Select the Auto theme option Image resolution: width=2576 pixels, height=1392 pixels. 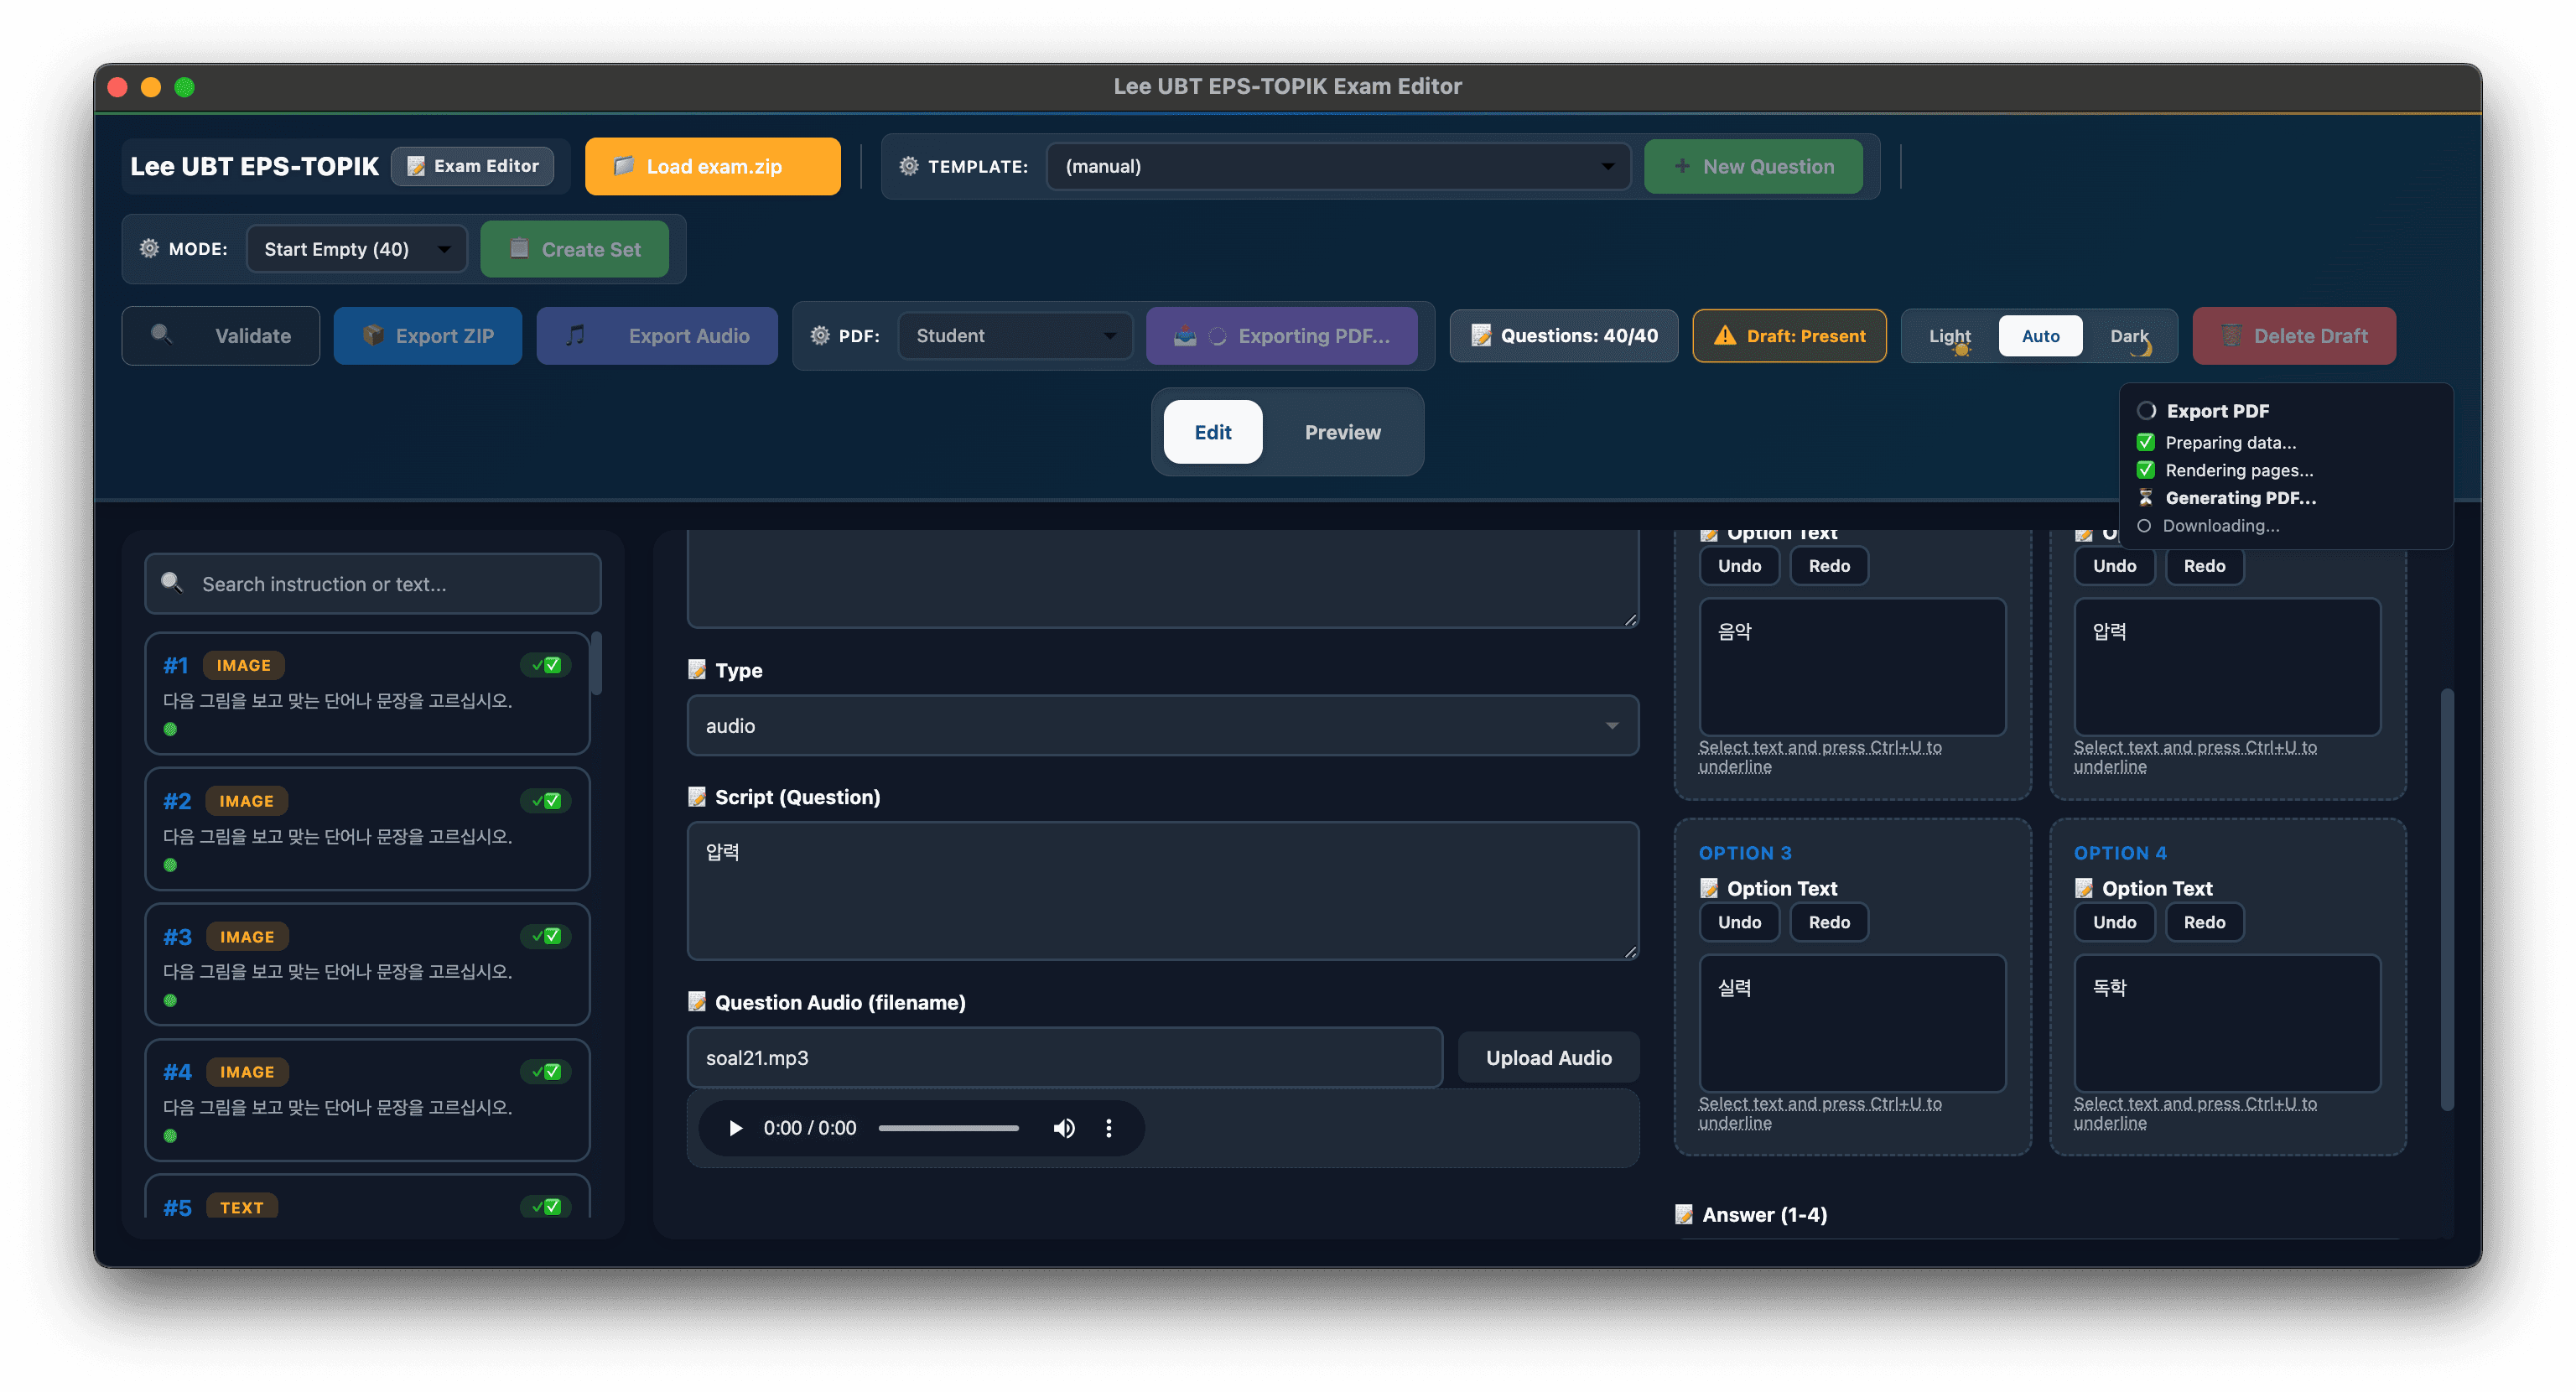(x=2040, y=336)
